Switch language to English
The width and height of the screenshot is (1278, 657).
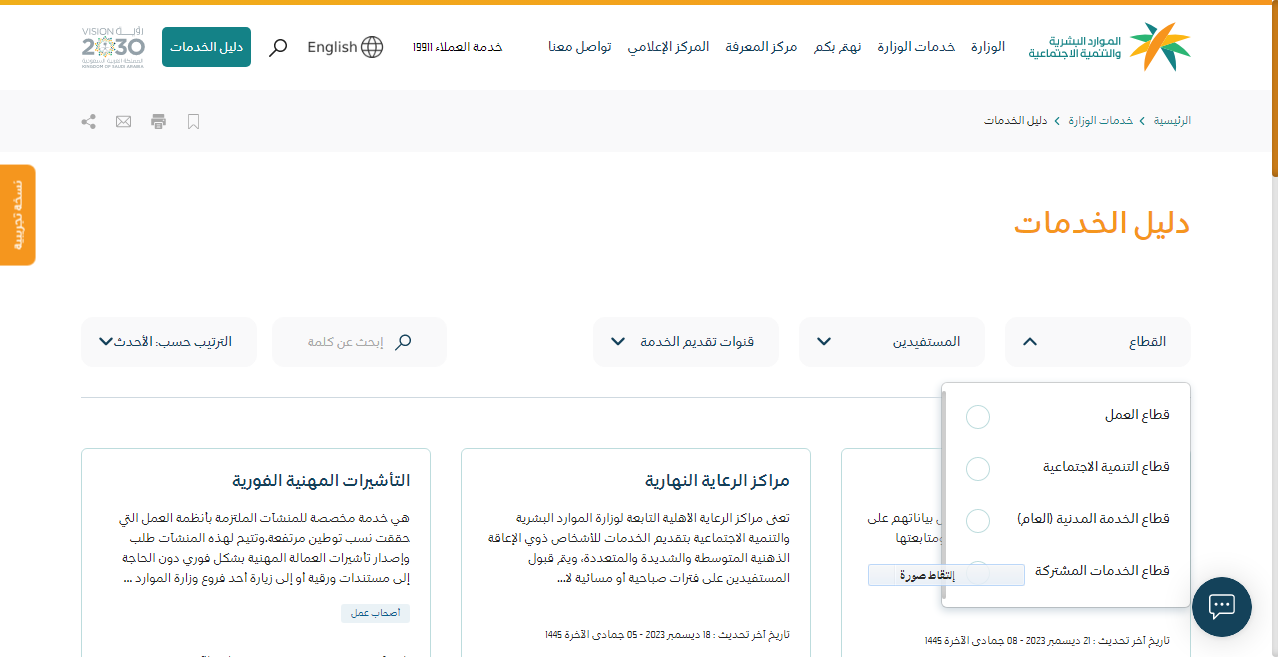(332, 47)
